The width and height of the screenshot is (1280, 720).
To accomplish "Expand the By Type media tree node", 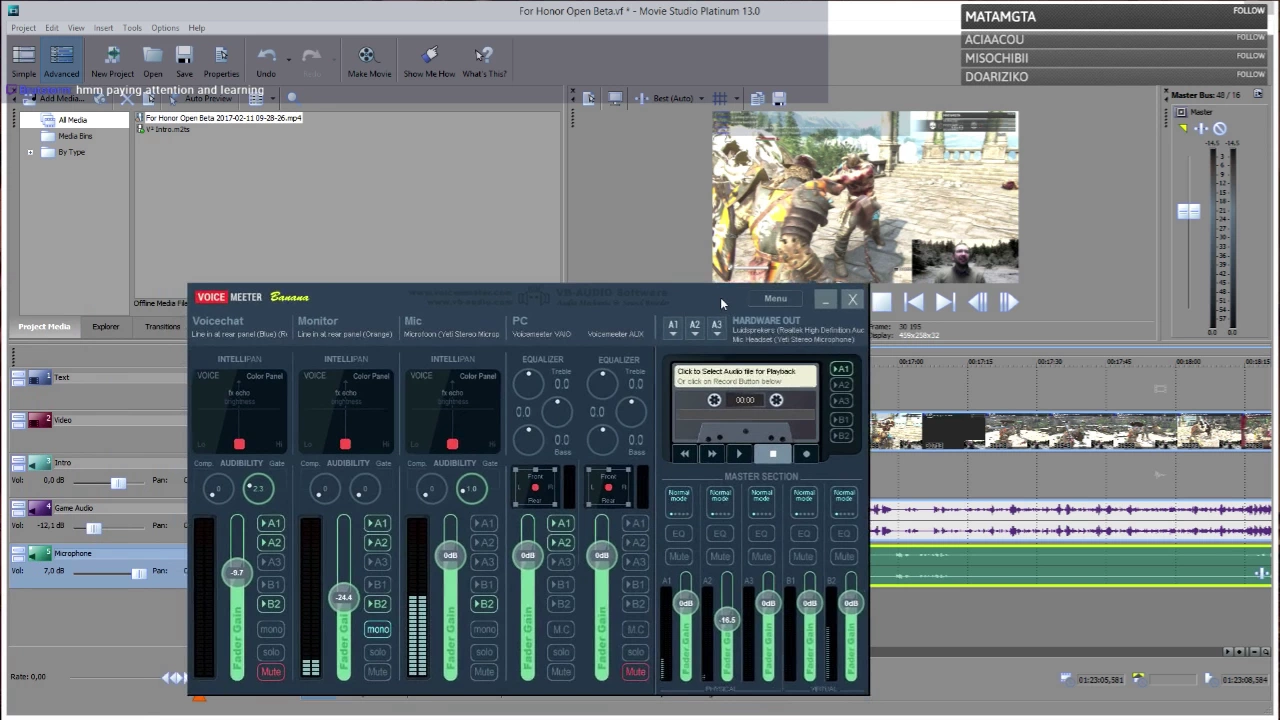I will [30, 152].
